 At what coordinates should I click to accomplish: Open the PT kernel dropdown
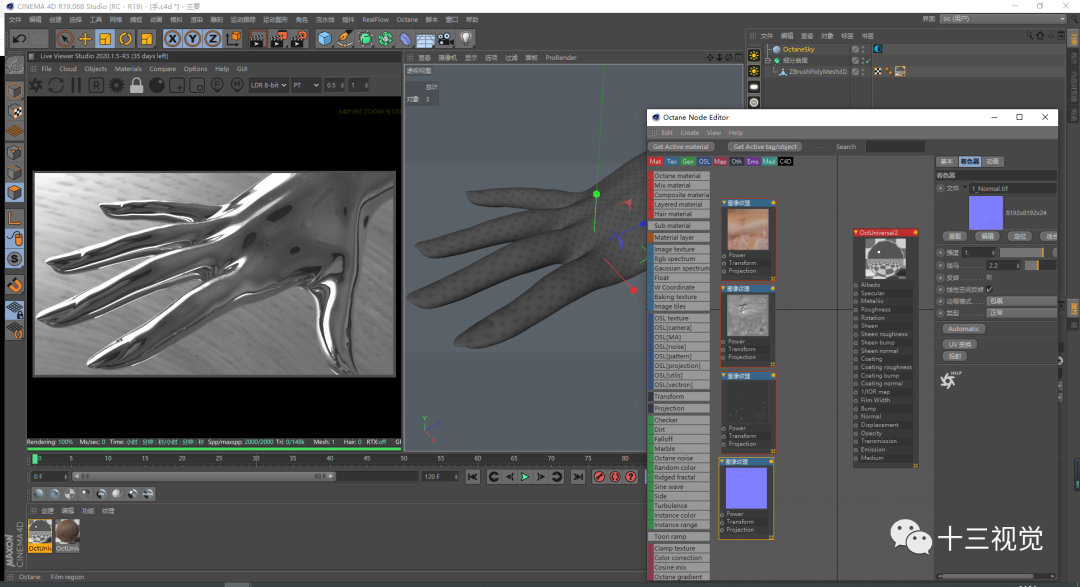coord(306,85)
